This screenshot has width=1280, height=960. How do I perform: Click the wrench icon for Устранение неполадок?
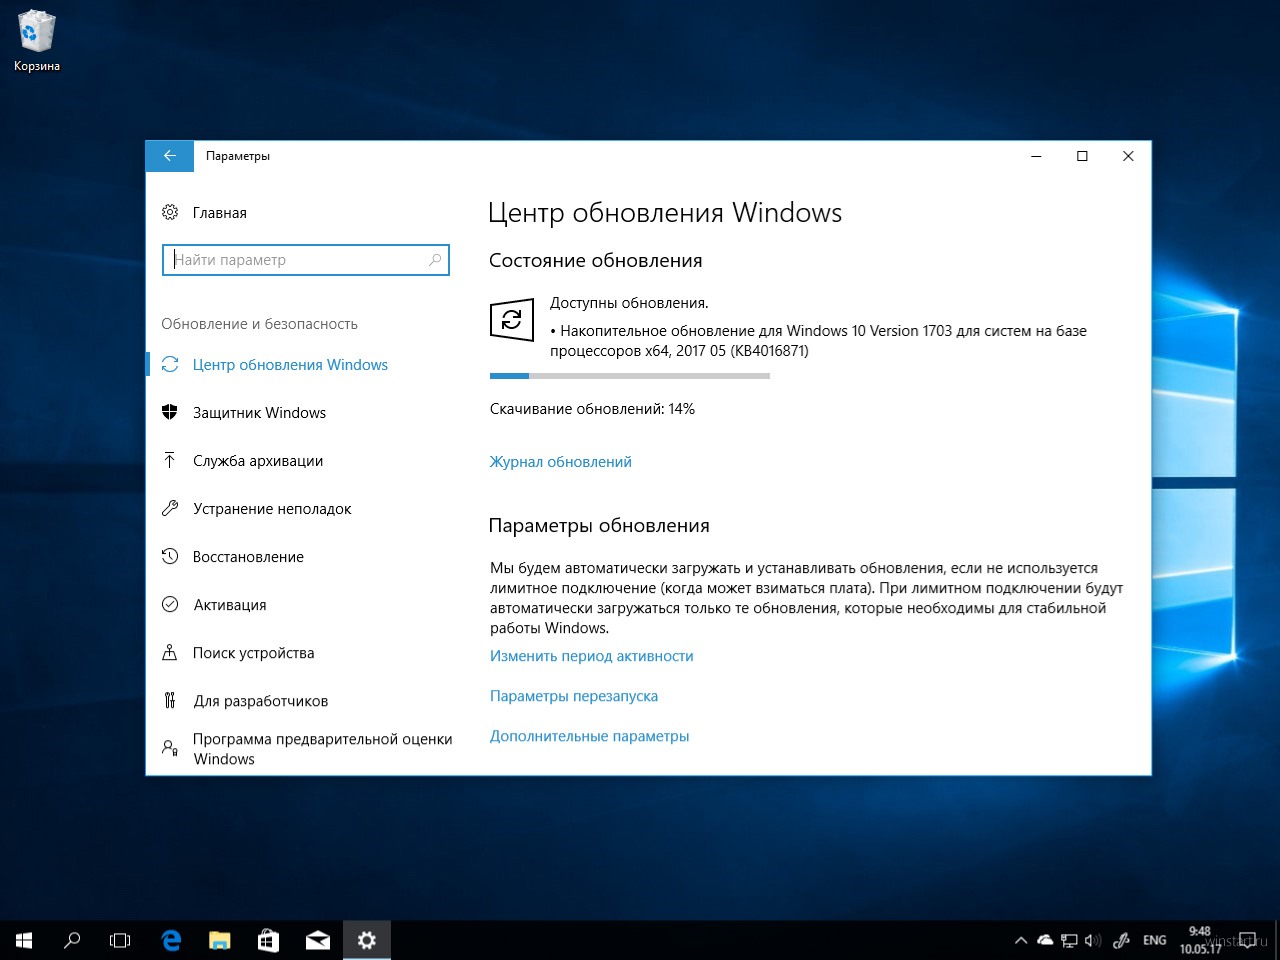[x=170, y=509]
